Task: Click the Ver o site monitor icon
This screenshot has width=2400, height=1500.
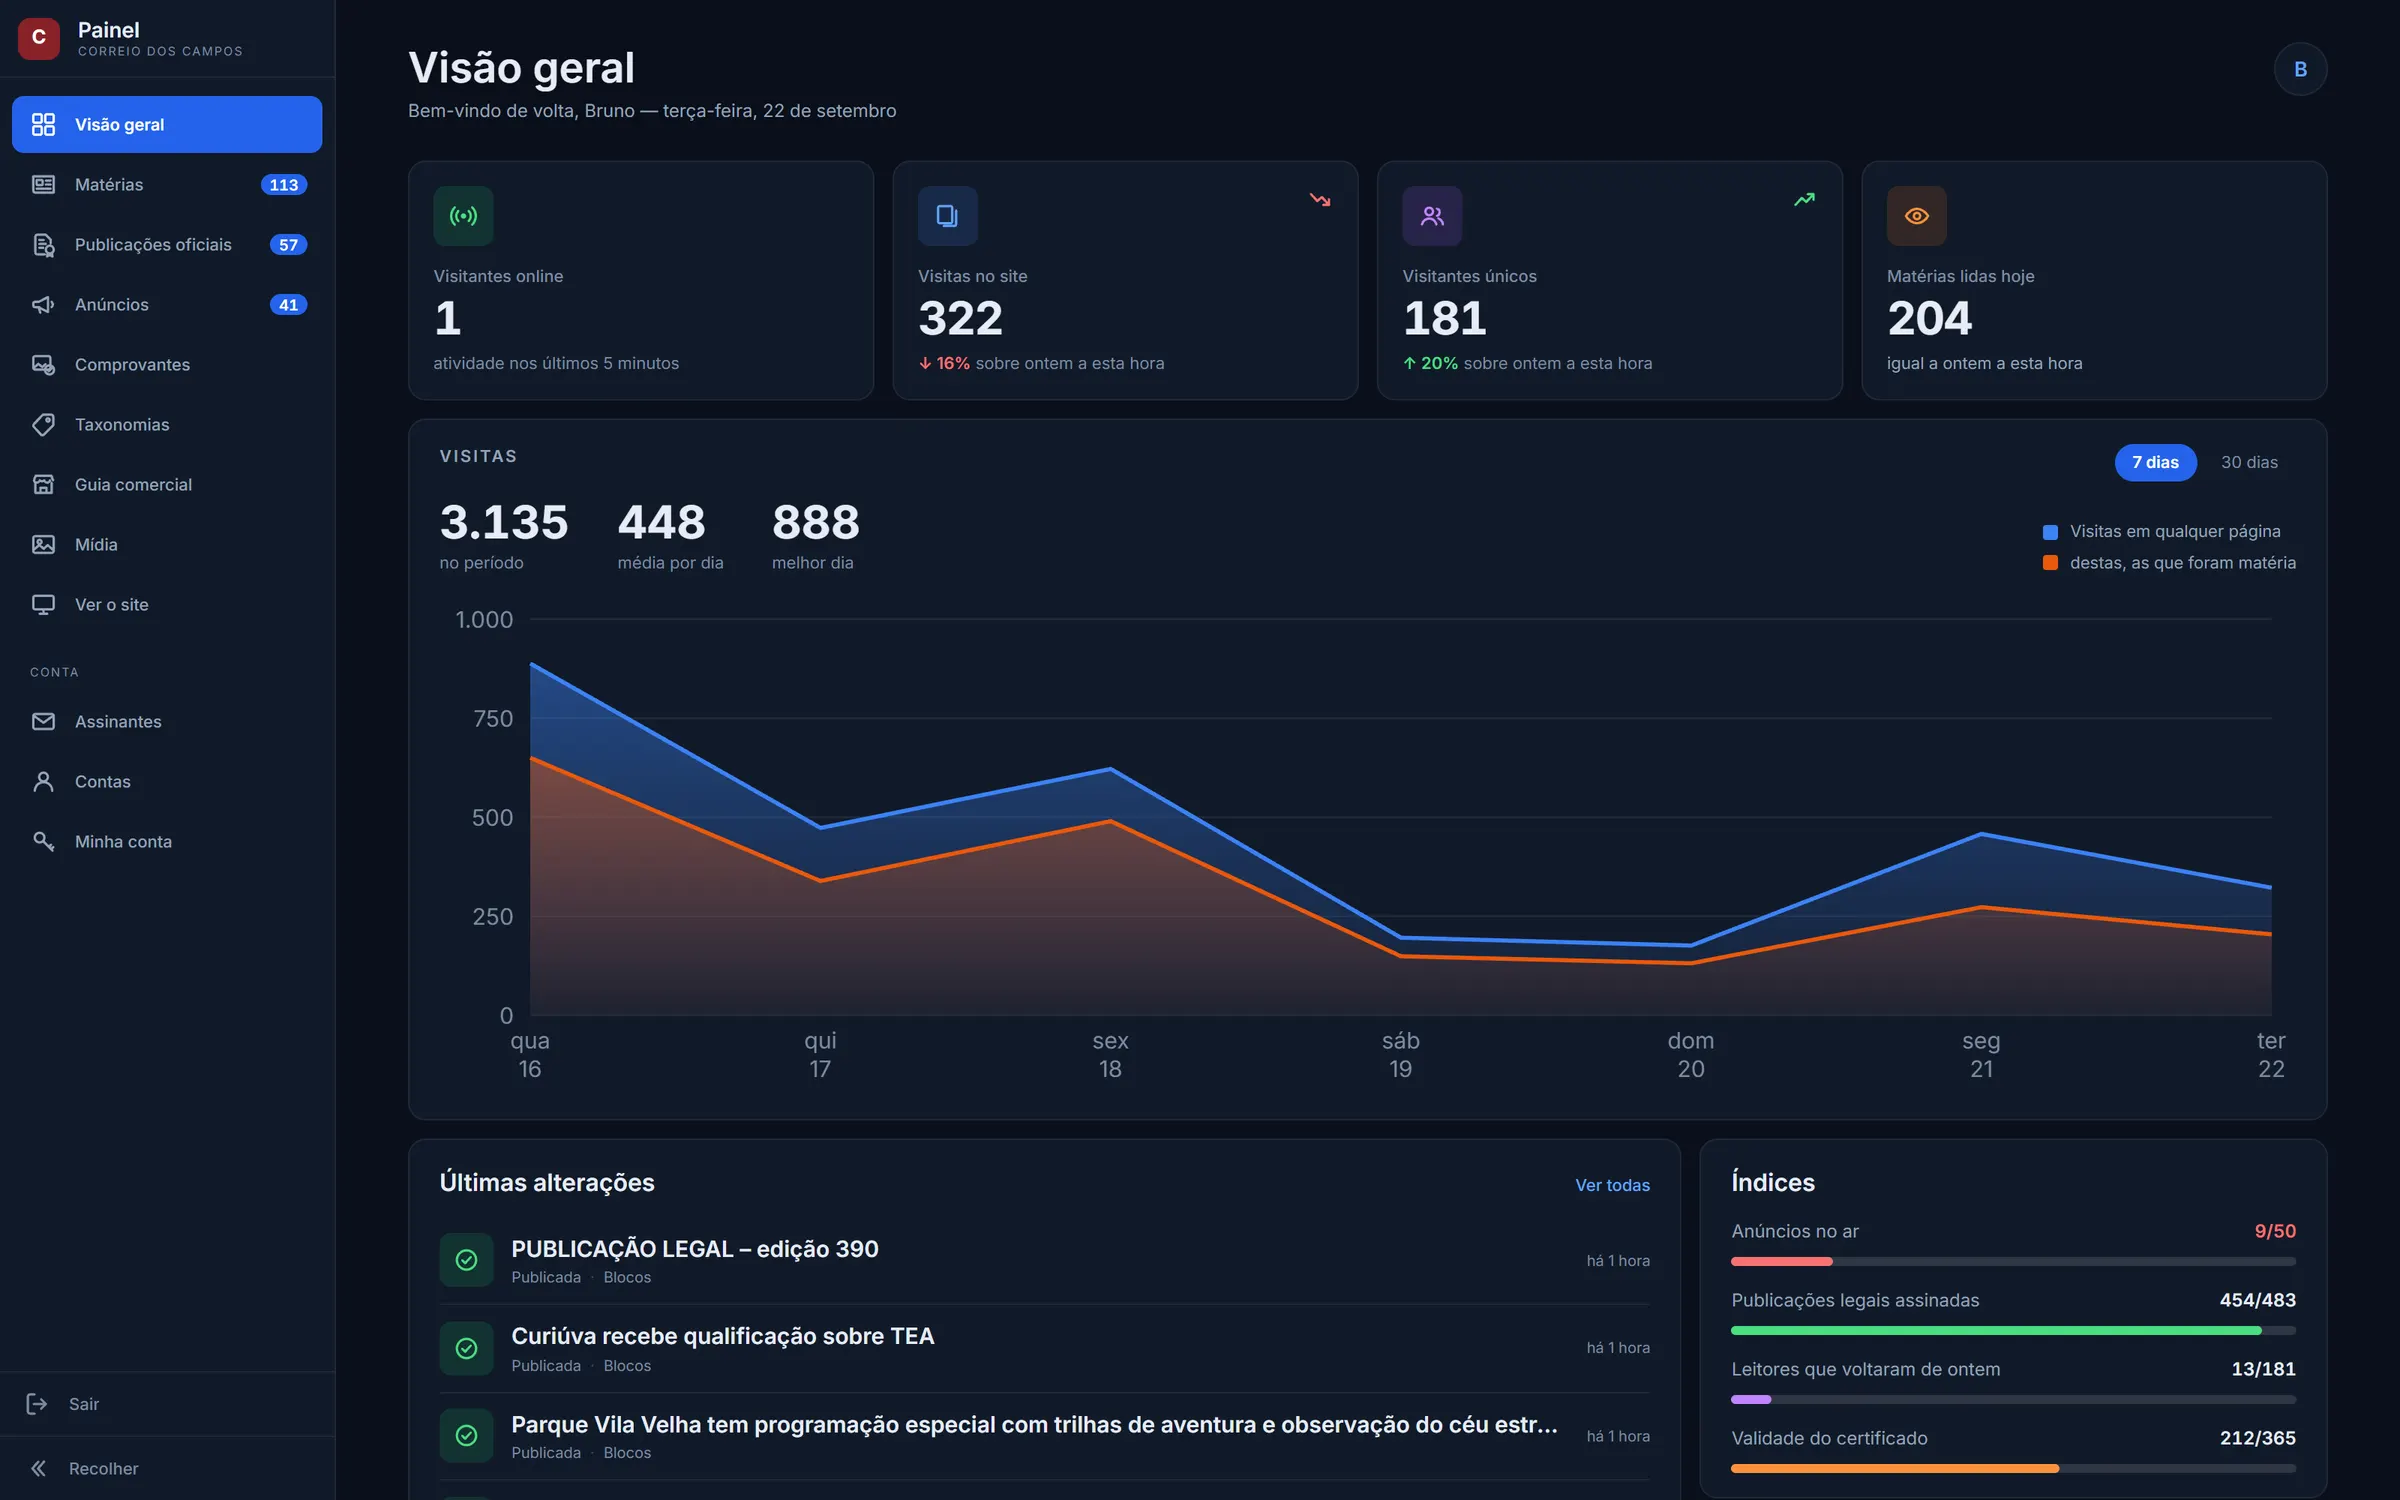Action: pyautogui.click(x=43, y=604)
